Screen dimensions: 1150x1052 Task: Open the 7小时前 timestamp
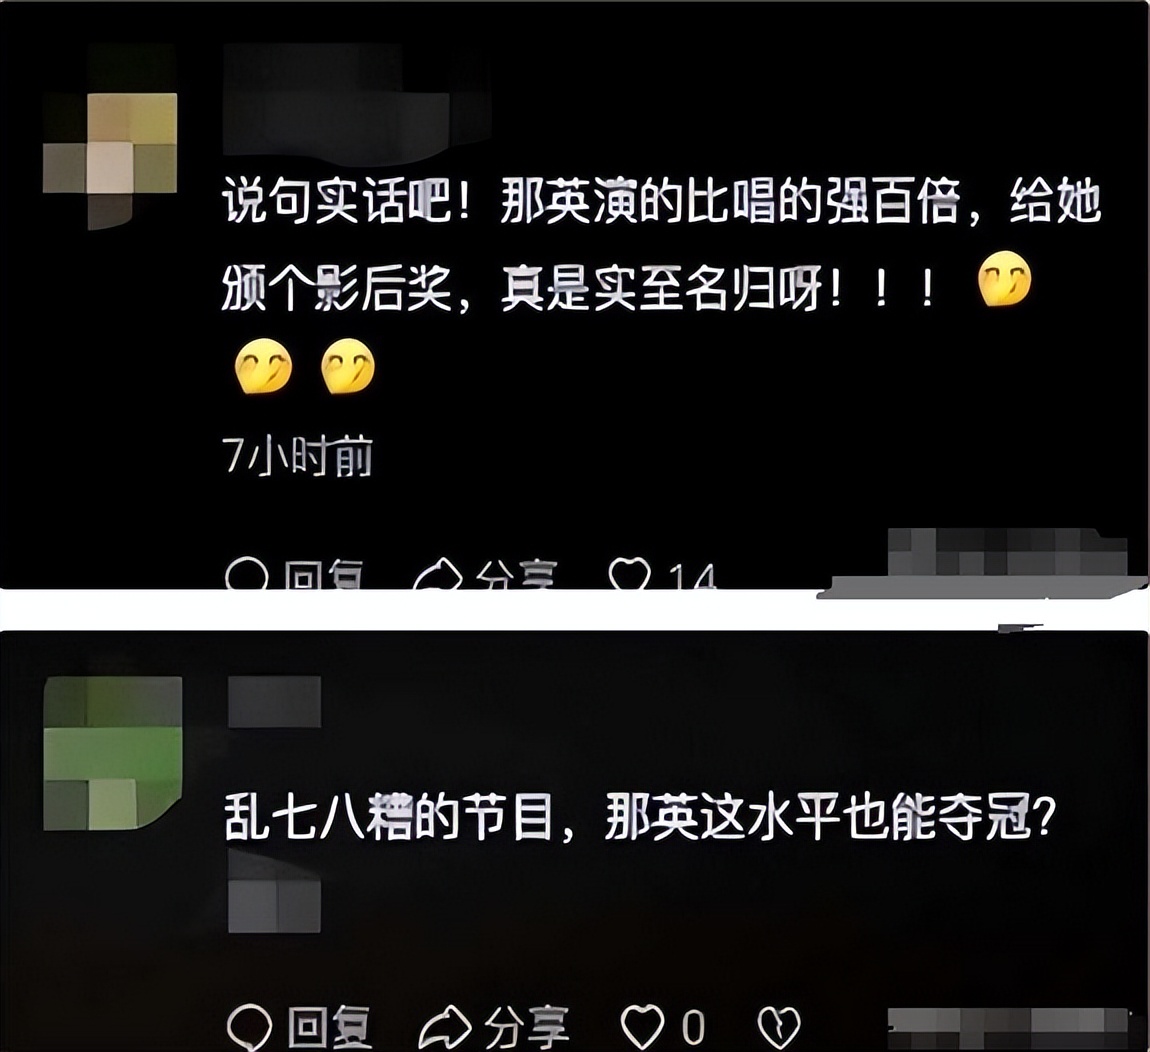tap(297, 456)
